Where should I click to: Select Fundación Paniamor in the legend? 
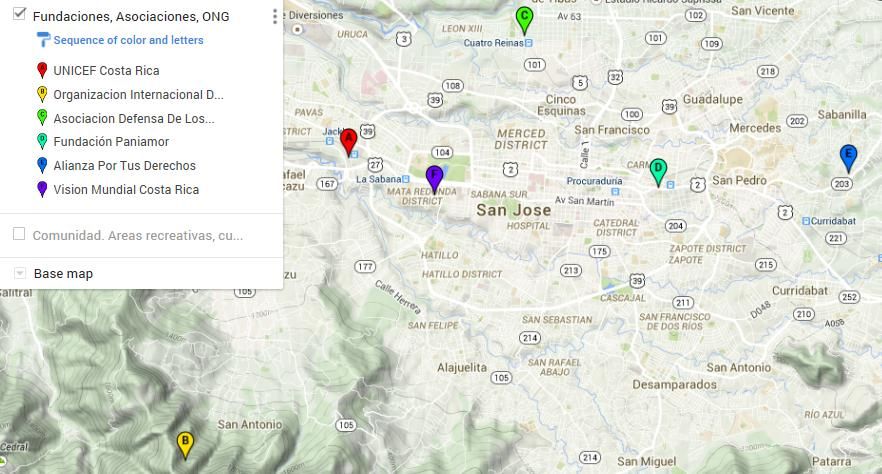tap(111, 142)
